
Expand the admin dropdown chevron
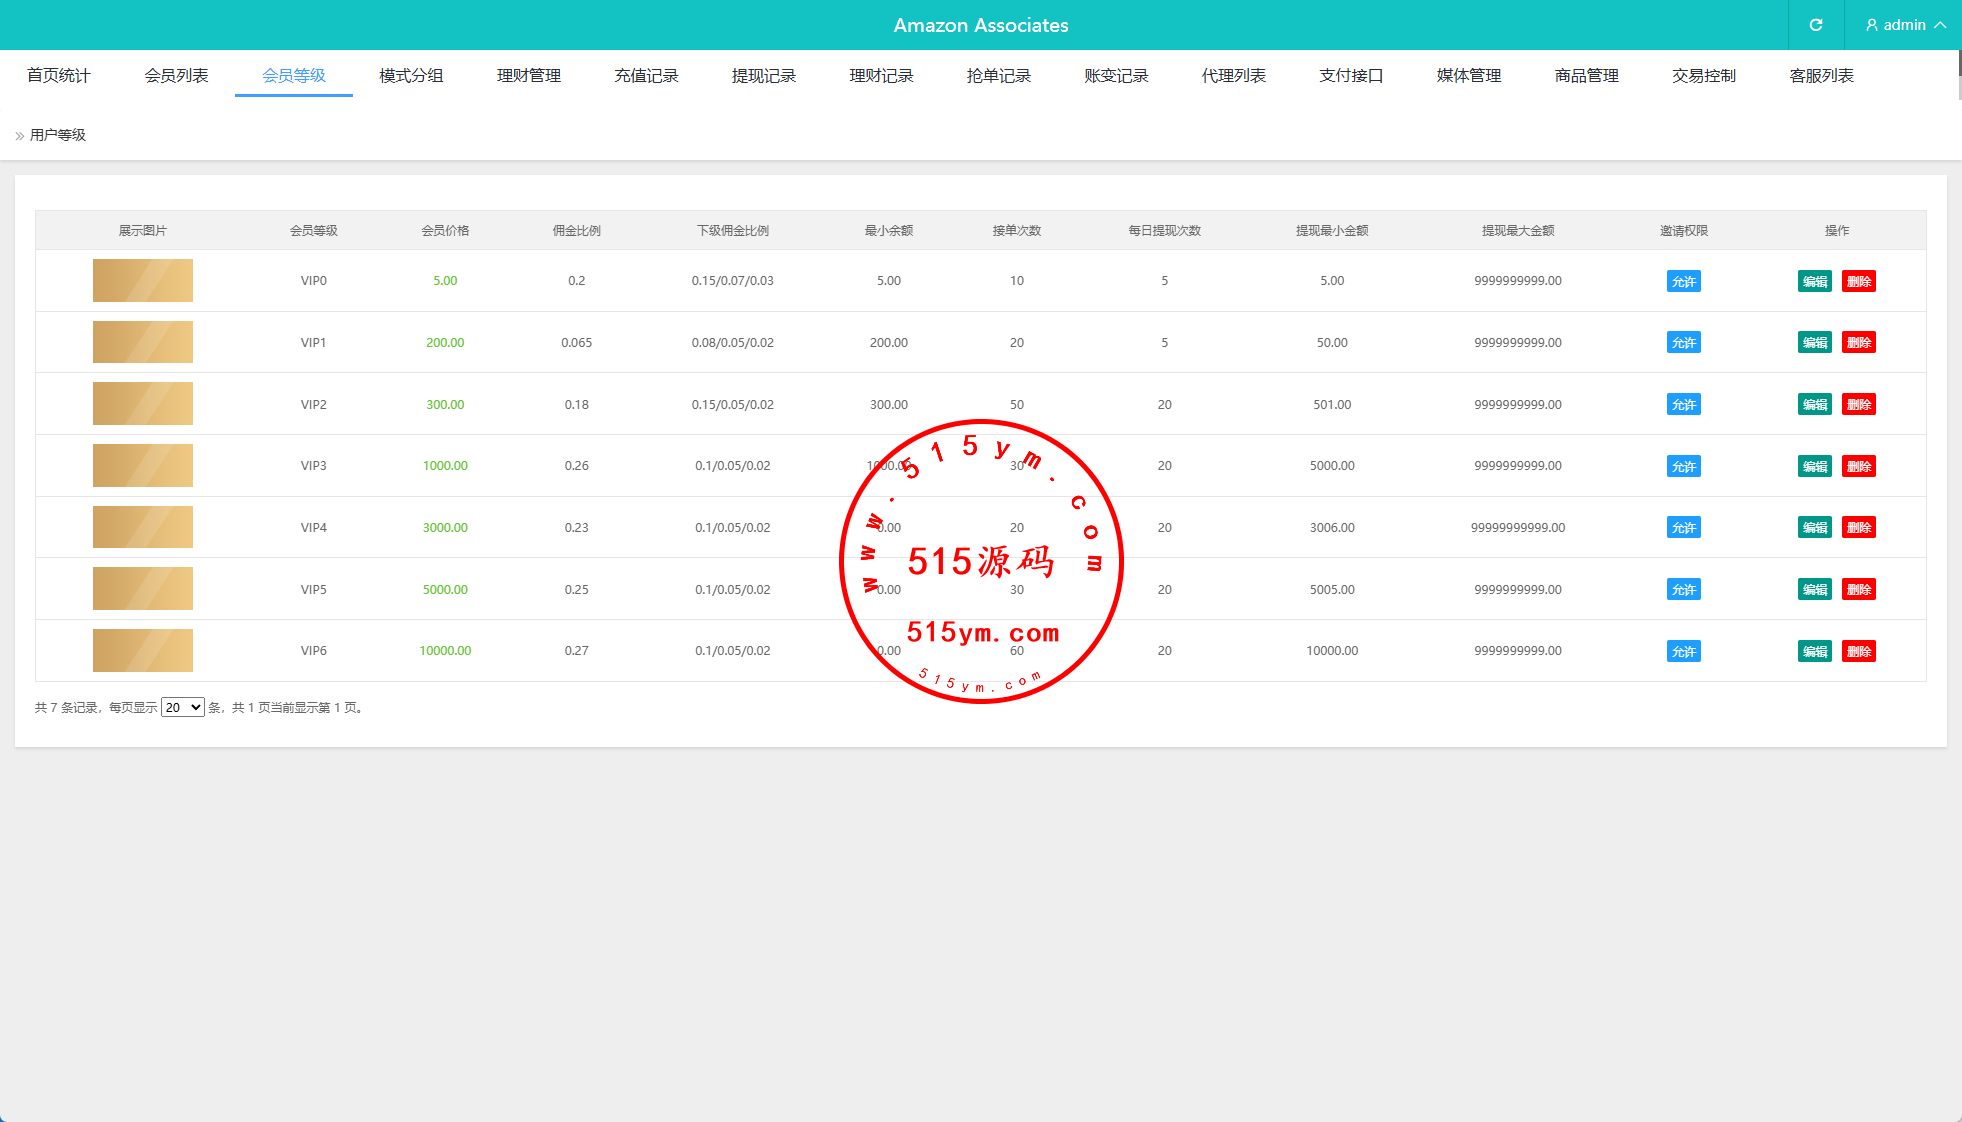[1940, 25]
